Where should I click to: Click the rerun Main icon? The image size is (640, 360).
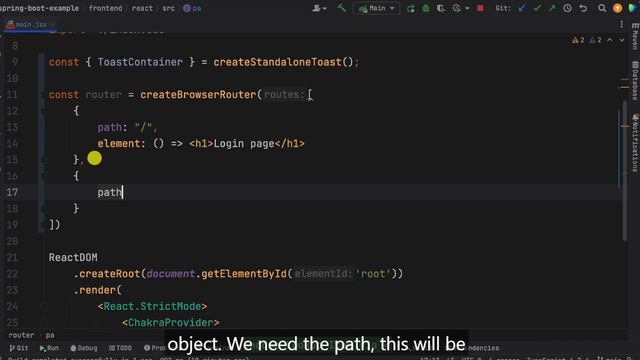coord(411,8)
